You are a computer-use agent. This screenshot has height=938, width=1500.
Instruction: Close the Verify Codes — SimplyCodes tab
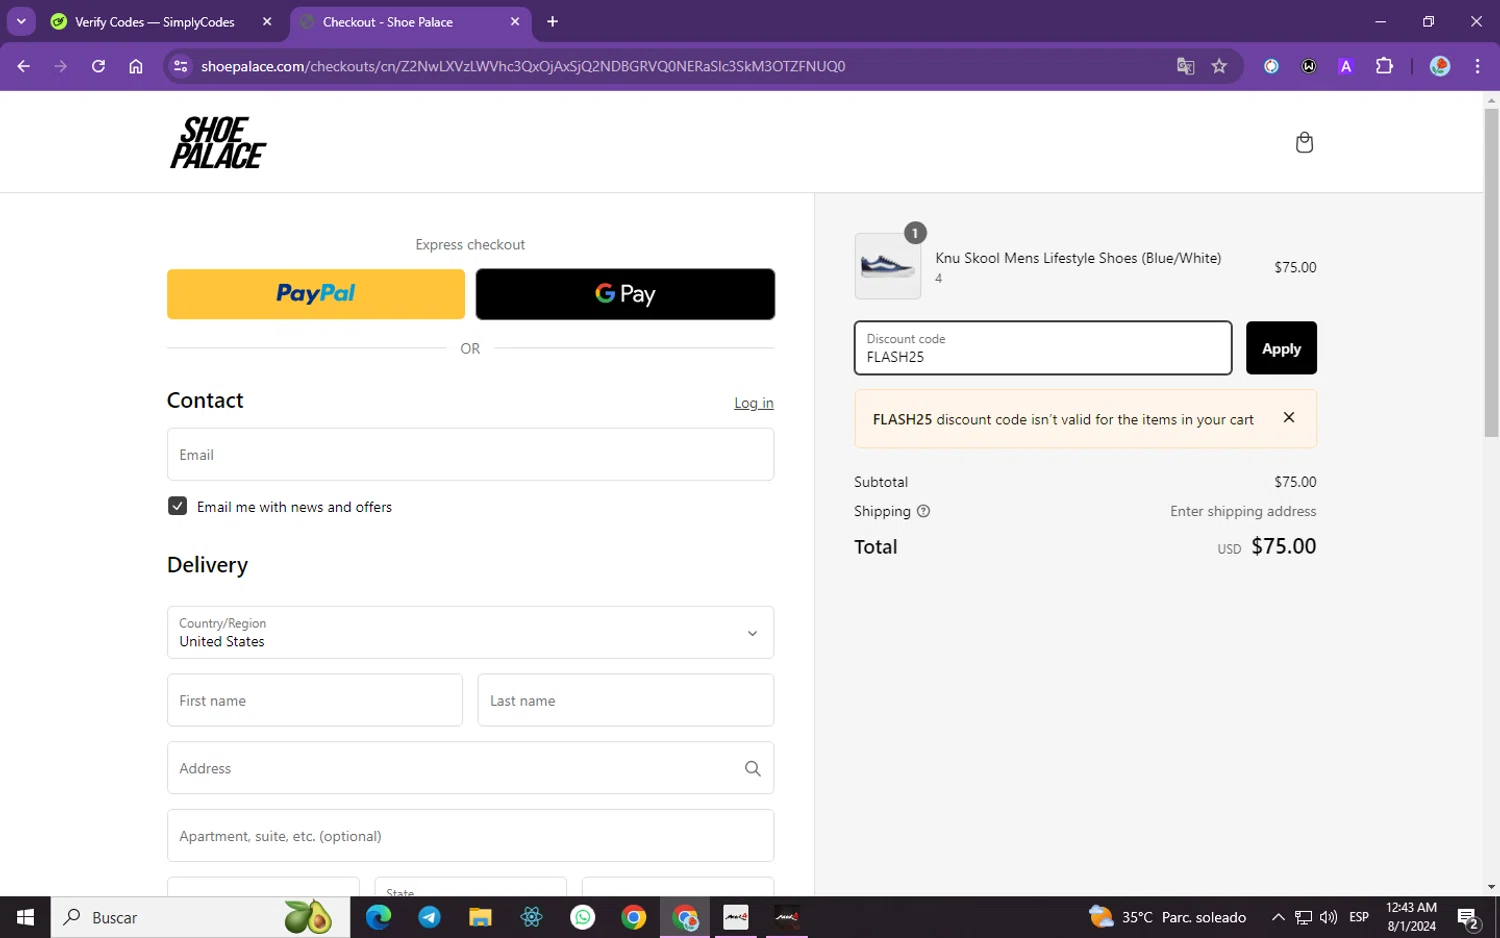tap(267, 21)
